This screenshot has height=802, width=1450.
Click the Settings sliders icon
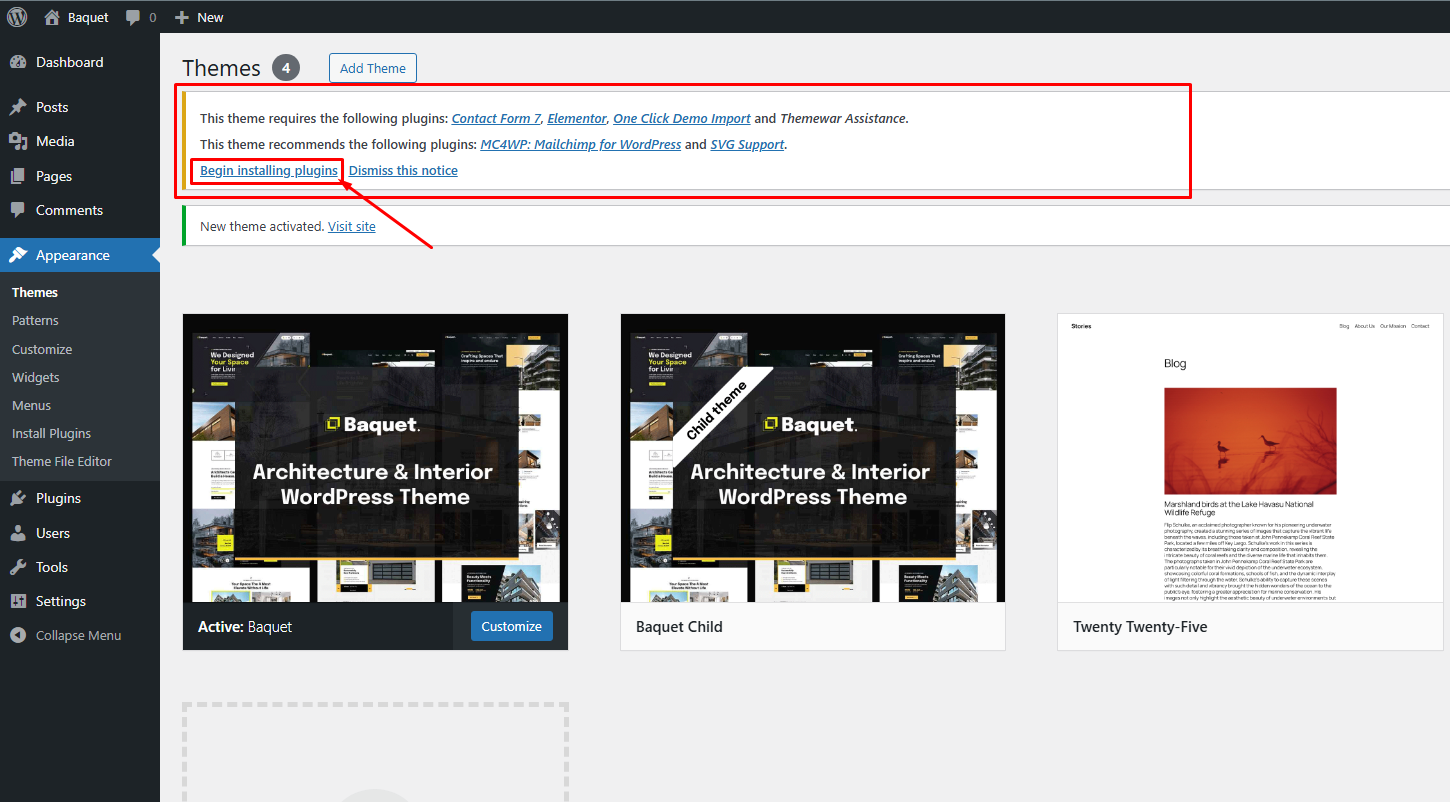click(x=18, y=601)
